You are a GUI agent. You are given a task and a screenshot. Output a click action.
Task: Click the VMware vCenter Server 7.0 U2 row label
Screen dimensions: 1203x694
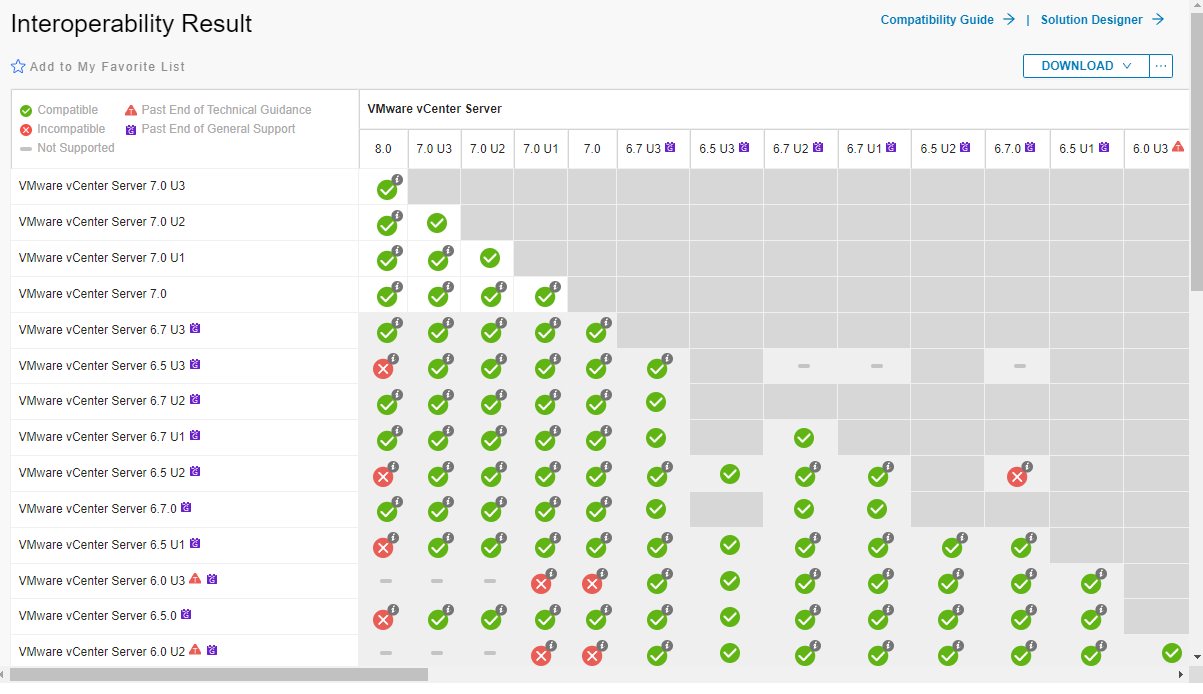pyautogui.click(x=102, y=222)
